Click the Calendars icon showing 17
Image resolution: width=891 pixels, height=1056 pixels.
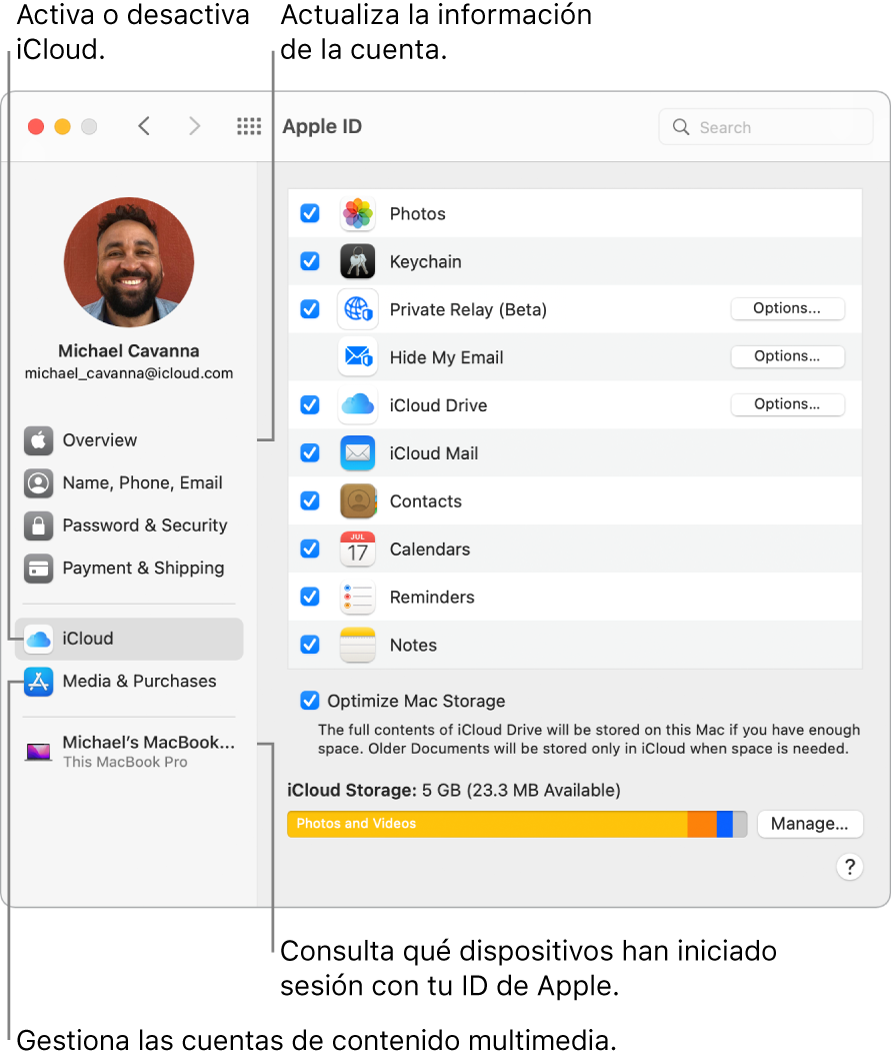tap(358, 549)
